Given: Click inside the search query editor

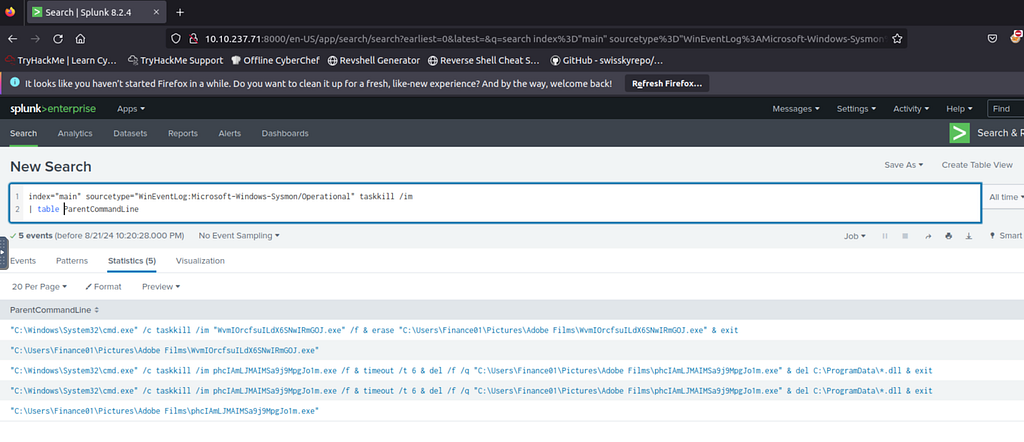Looking at the screenshot, I should coord(496,203).
